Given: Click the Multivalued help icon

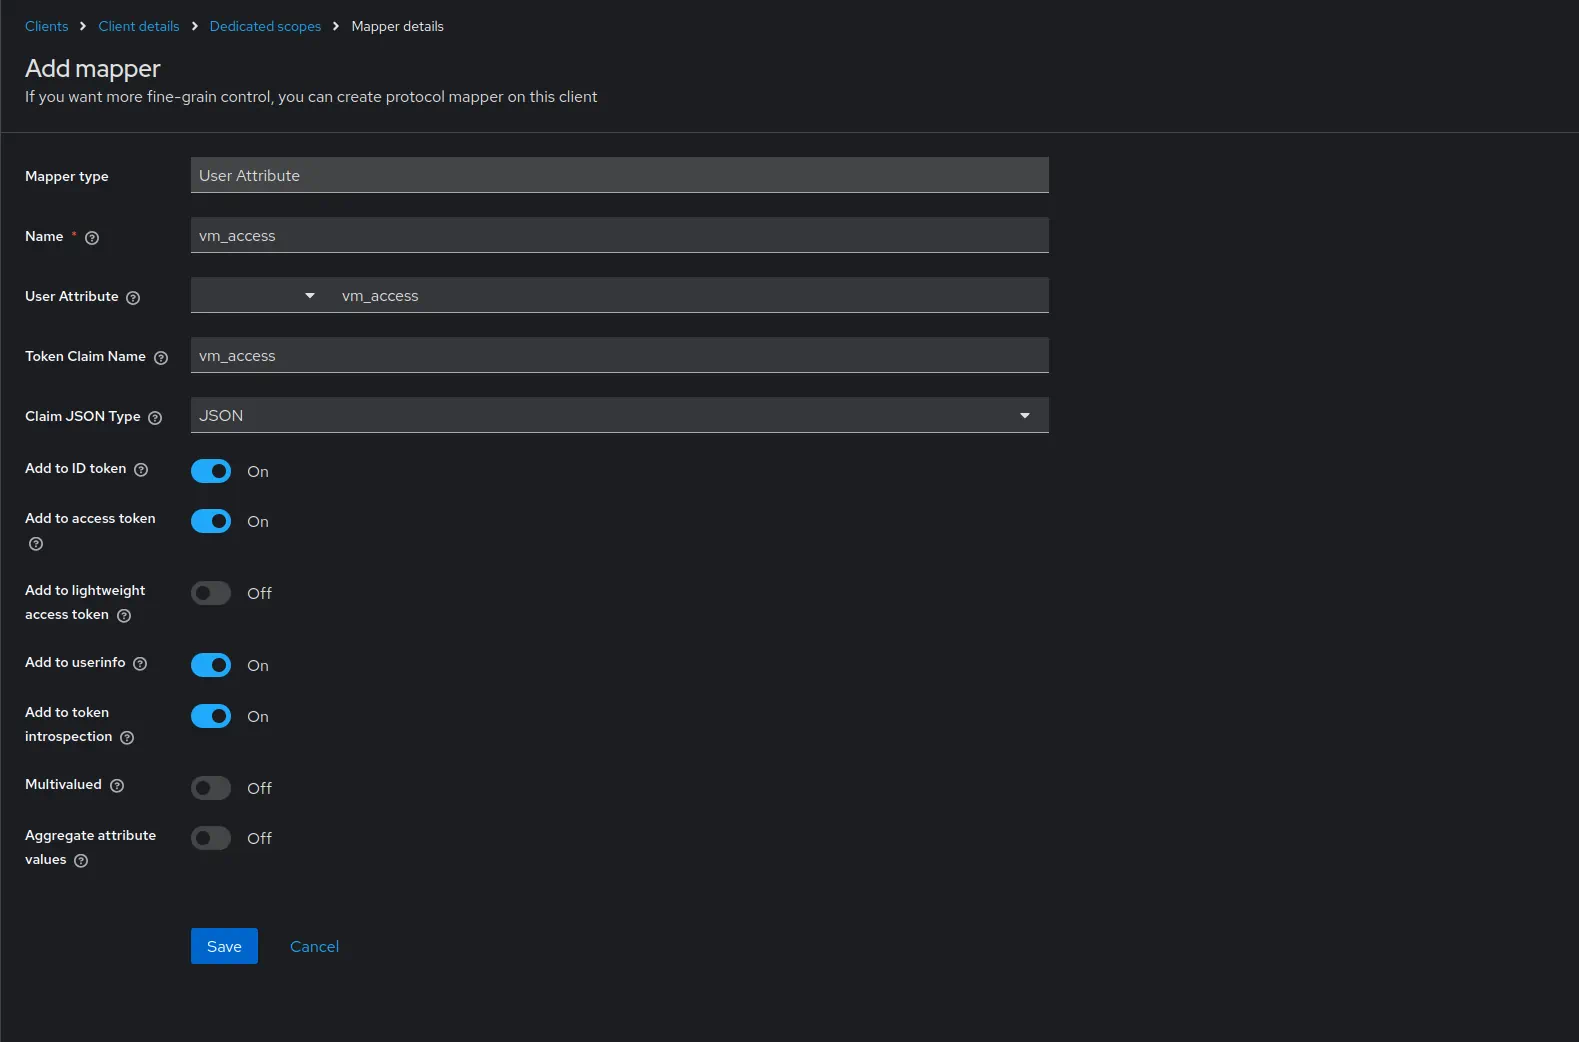Looking at the screenshot, I should click(x=117, y=786).
